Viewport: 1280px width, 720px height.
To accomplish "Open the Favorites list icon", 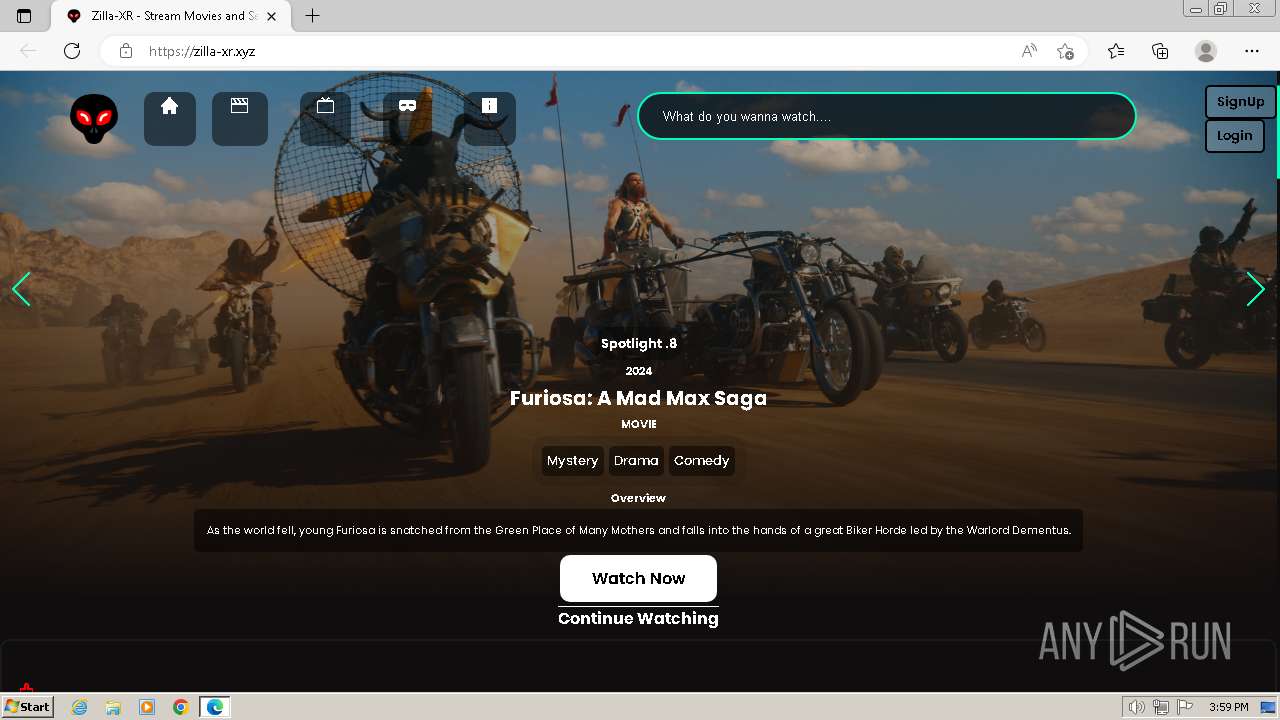I will [1116, 51].
